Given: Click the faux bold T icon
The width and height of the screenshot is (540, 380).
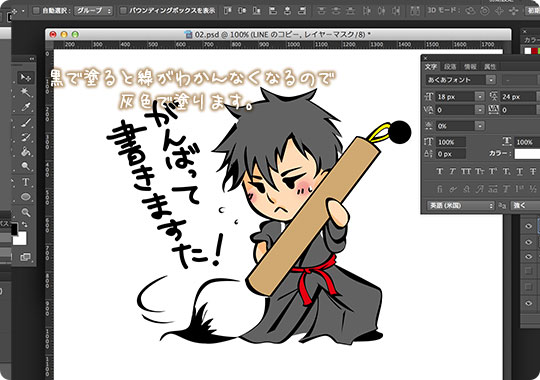Looking at the screenshot, I should click(x=439, y=171).
